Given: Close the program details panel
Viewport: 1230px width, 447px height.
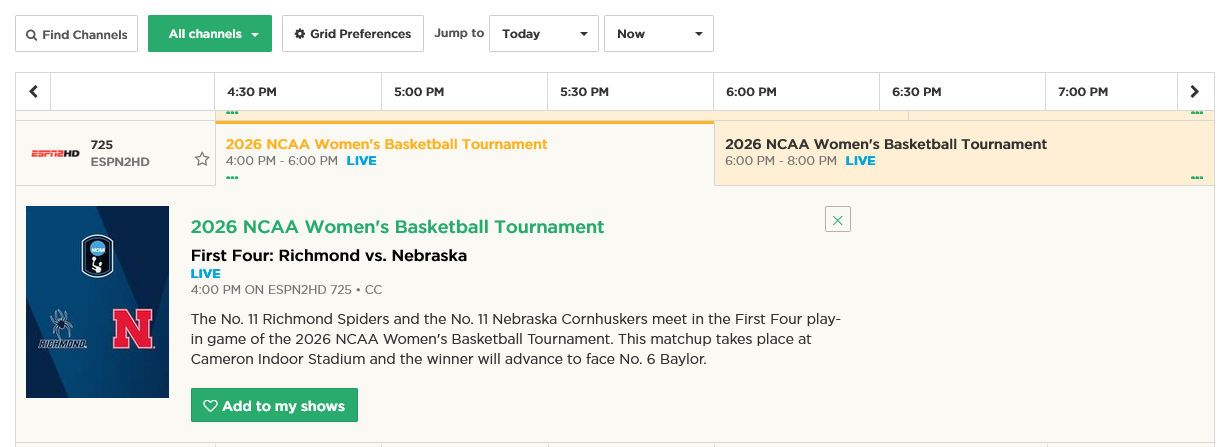Looking at the screenshot, I should [837, 219].
